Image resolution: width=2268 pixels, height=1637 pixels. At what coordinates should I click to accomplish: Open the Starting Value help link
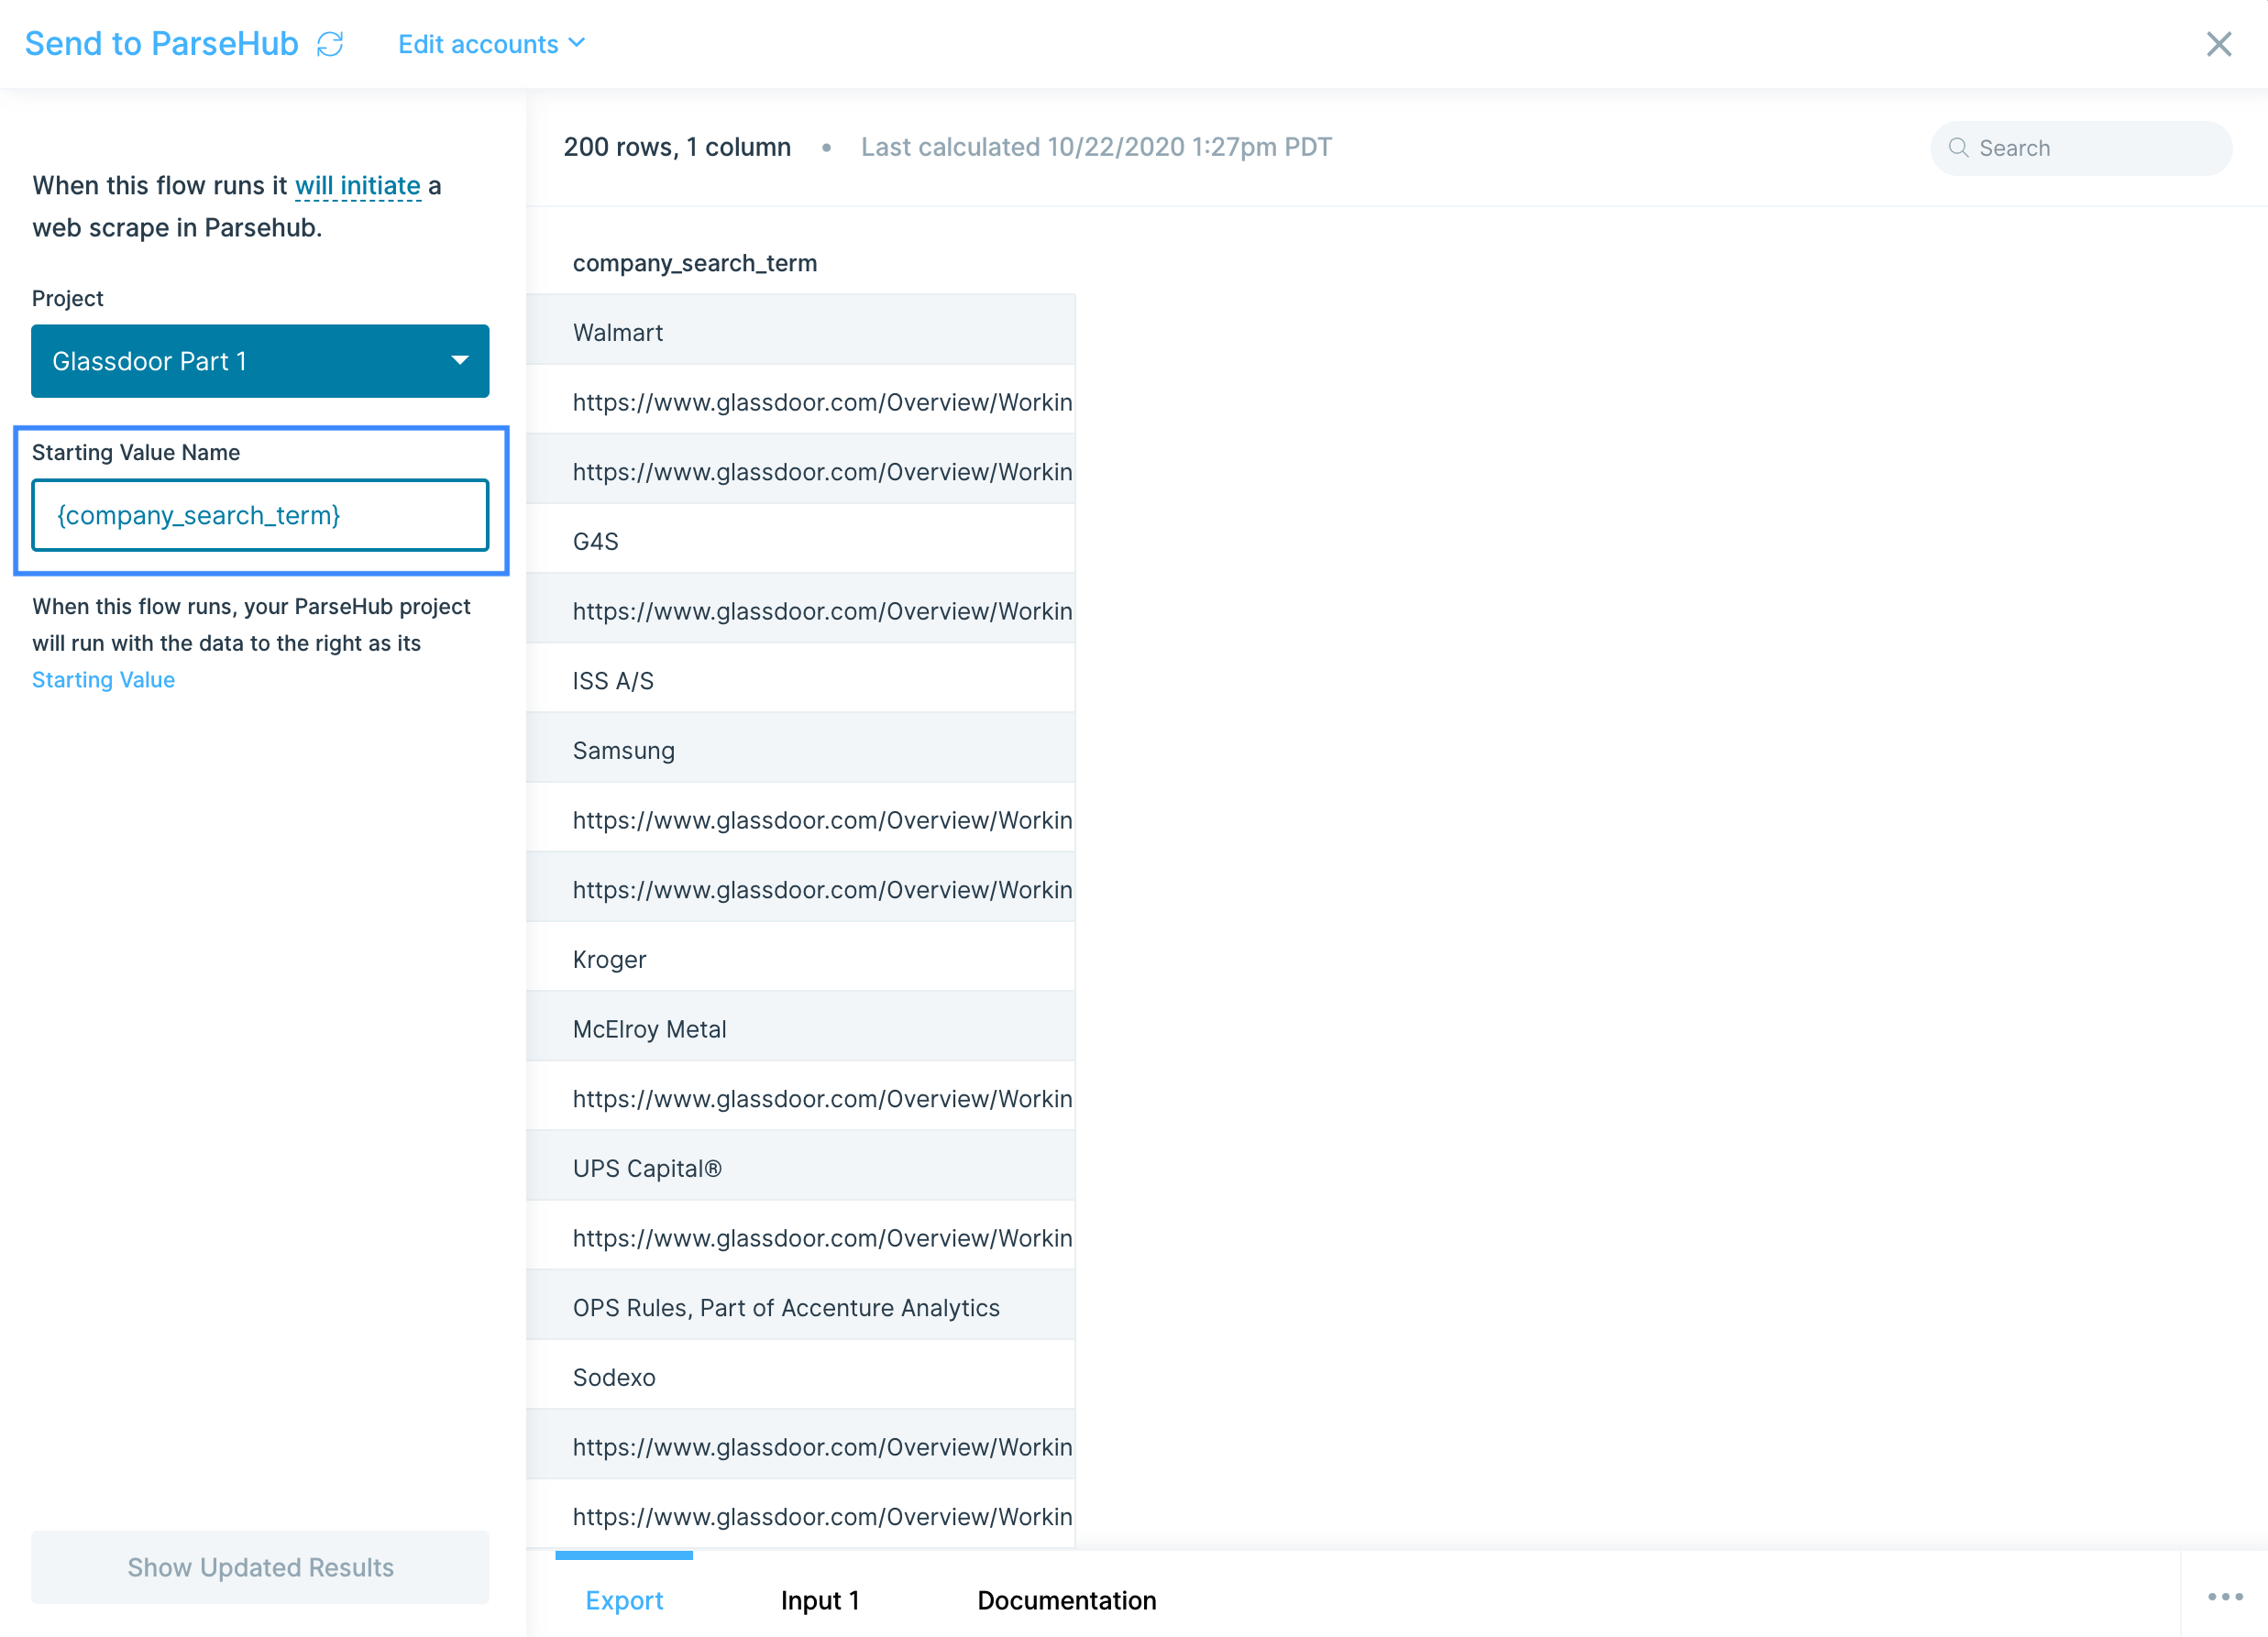point(103,680)
